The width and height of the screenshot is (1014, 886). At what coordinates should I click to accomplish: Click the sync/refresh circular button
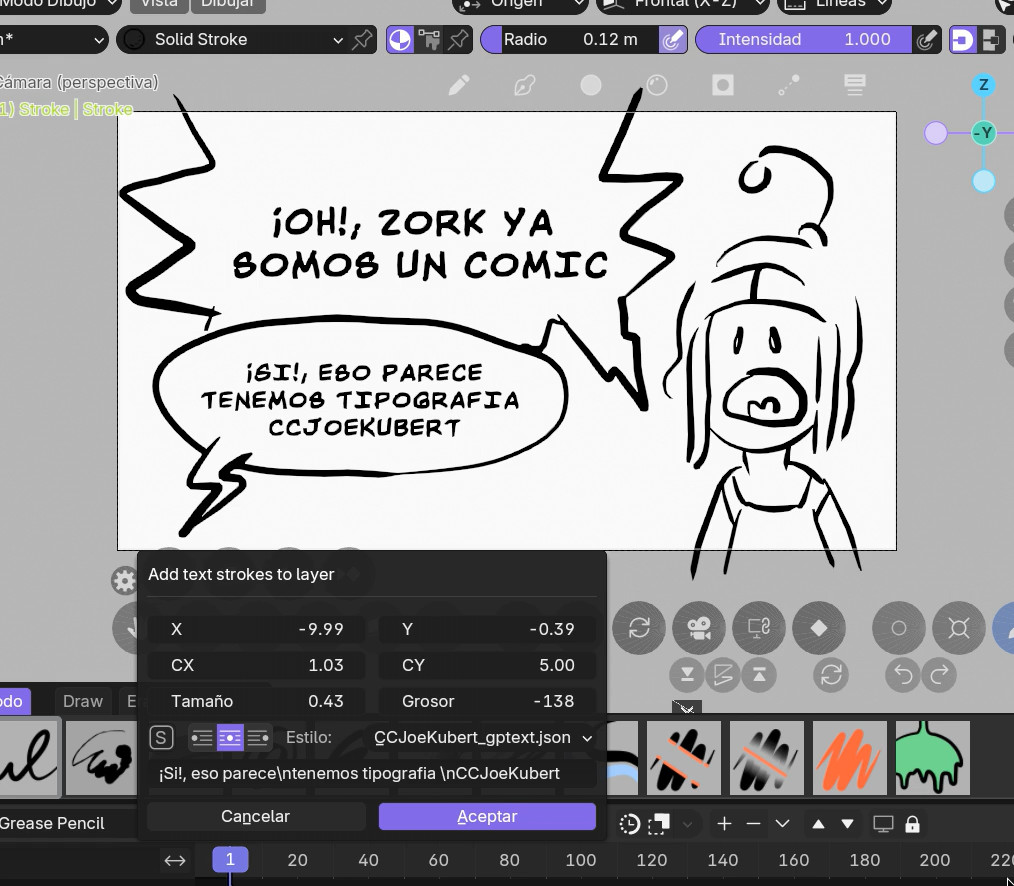point(638,628)
